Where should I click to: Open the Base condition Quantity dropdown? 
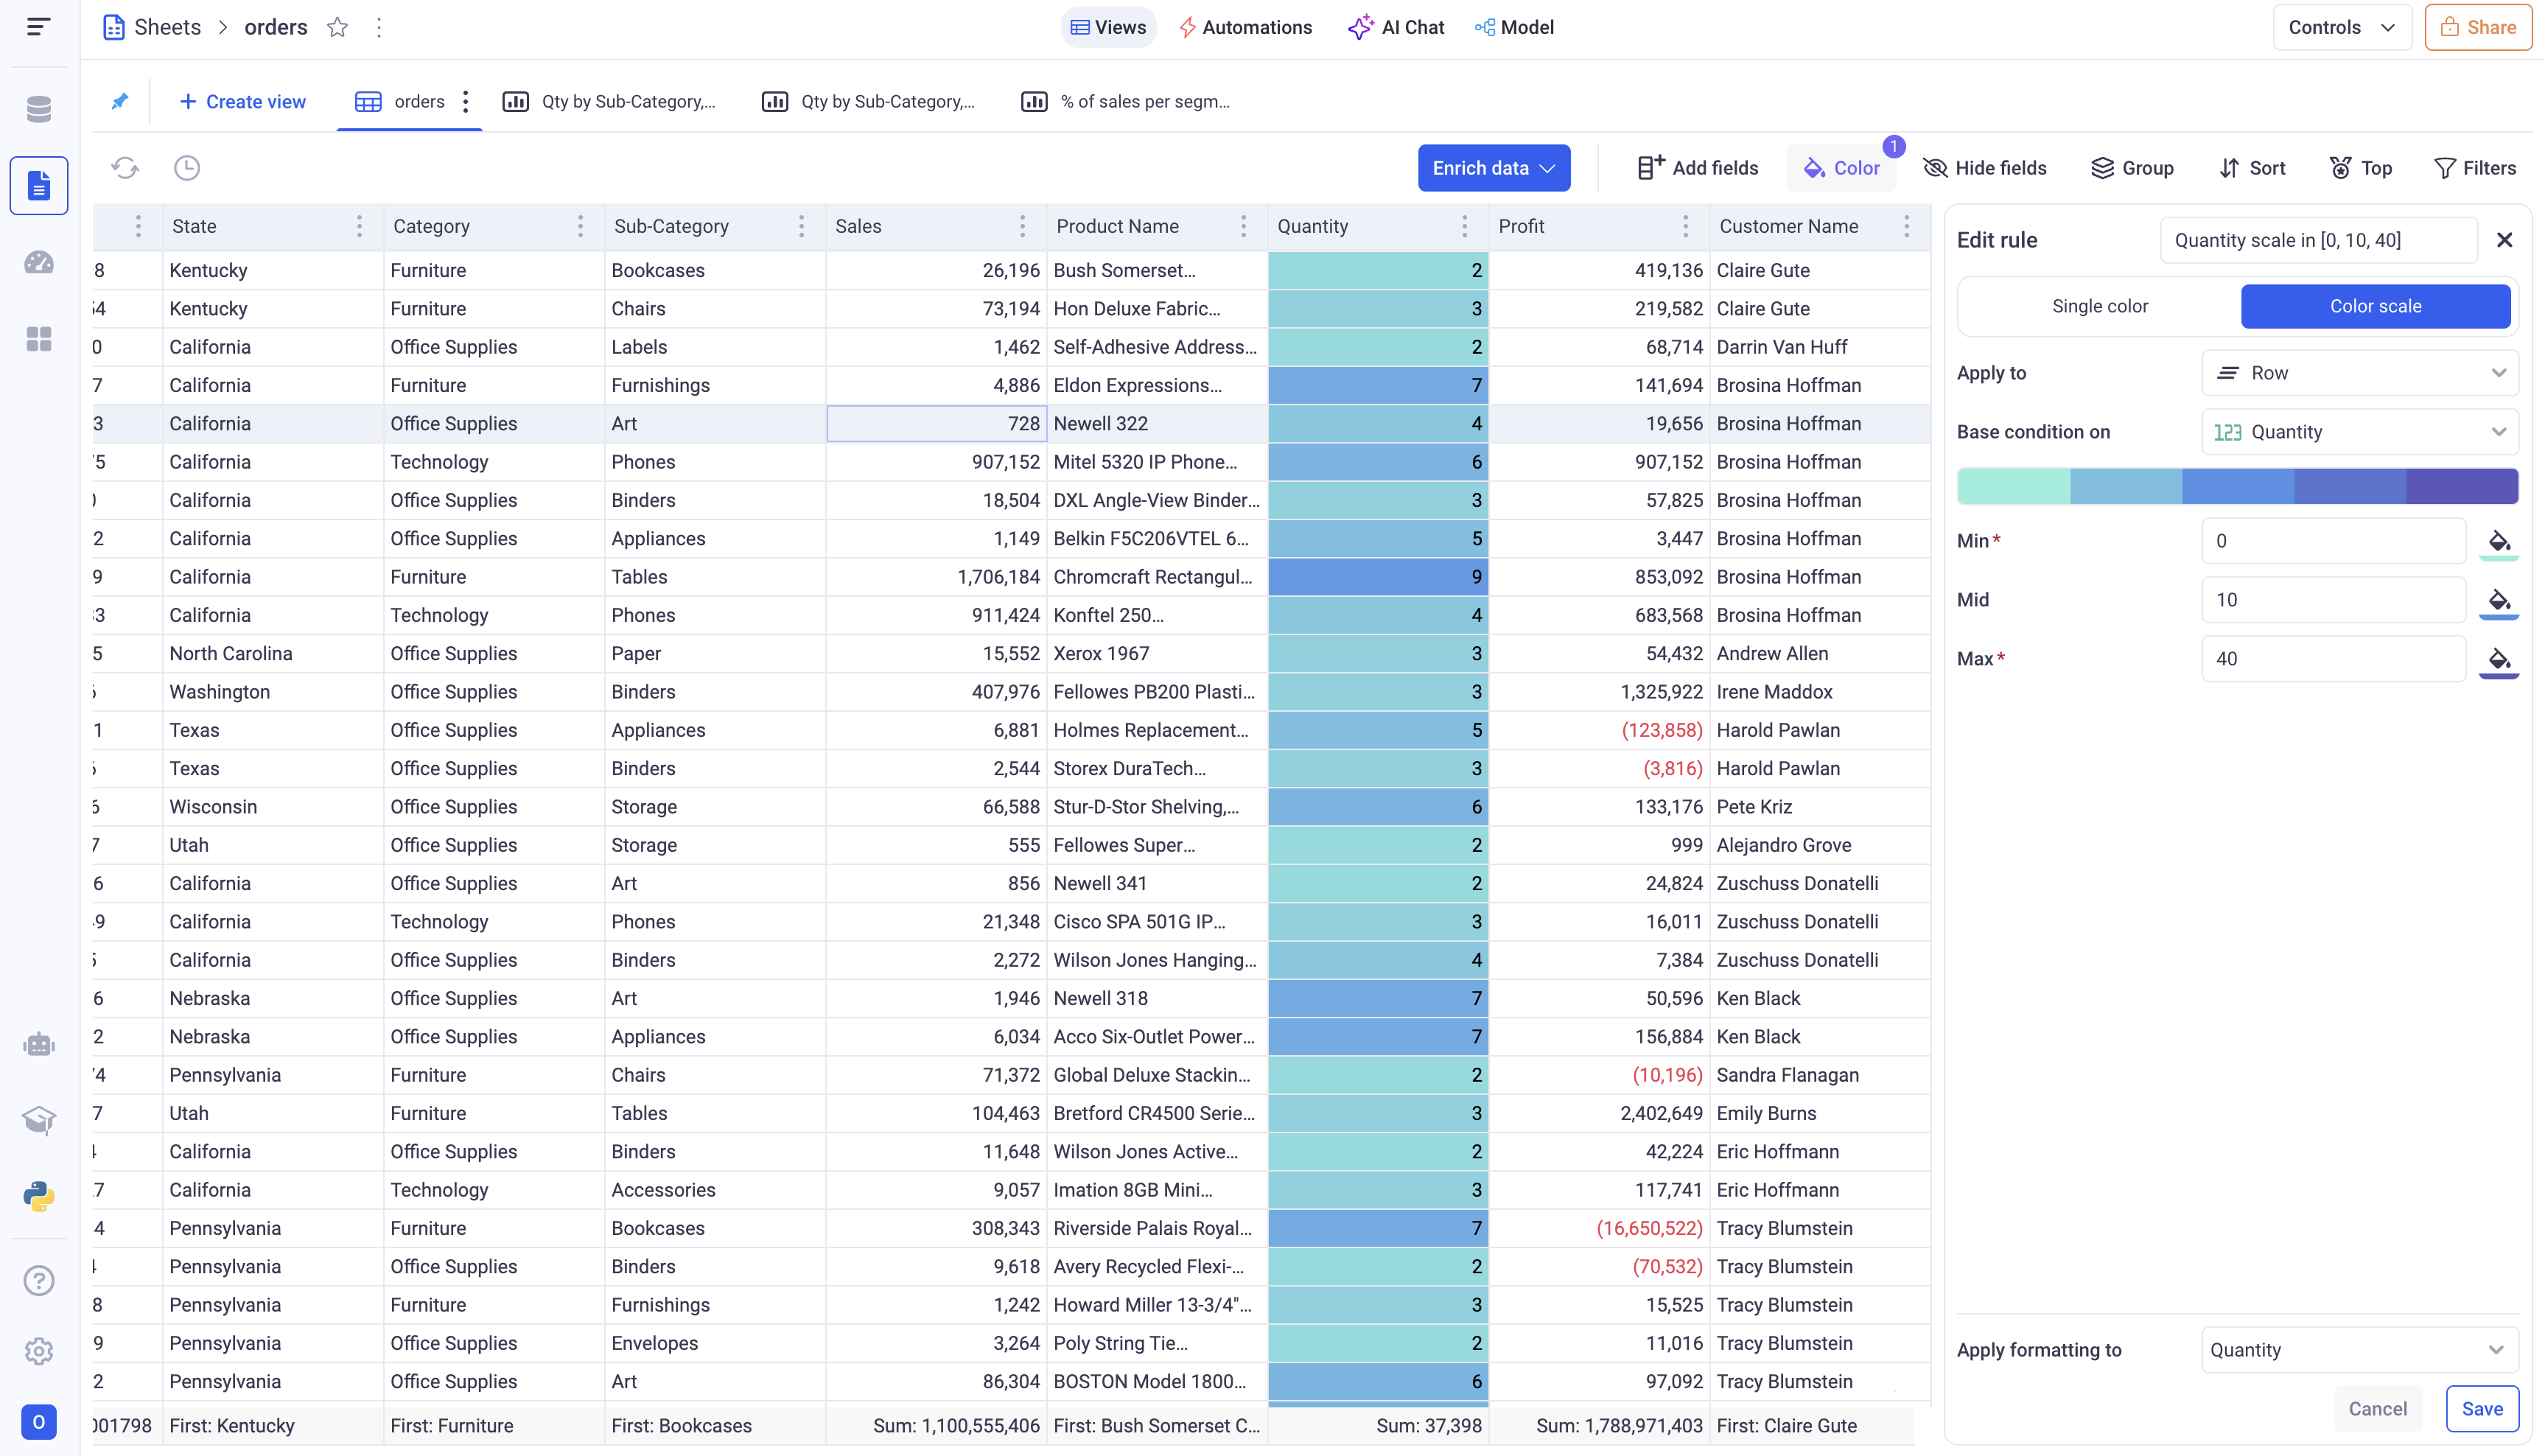pyautogui.click(x=2359, y=432)
